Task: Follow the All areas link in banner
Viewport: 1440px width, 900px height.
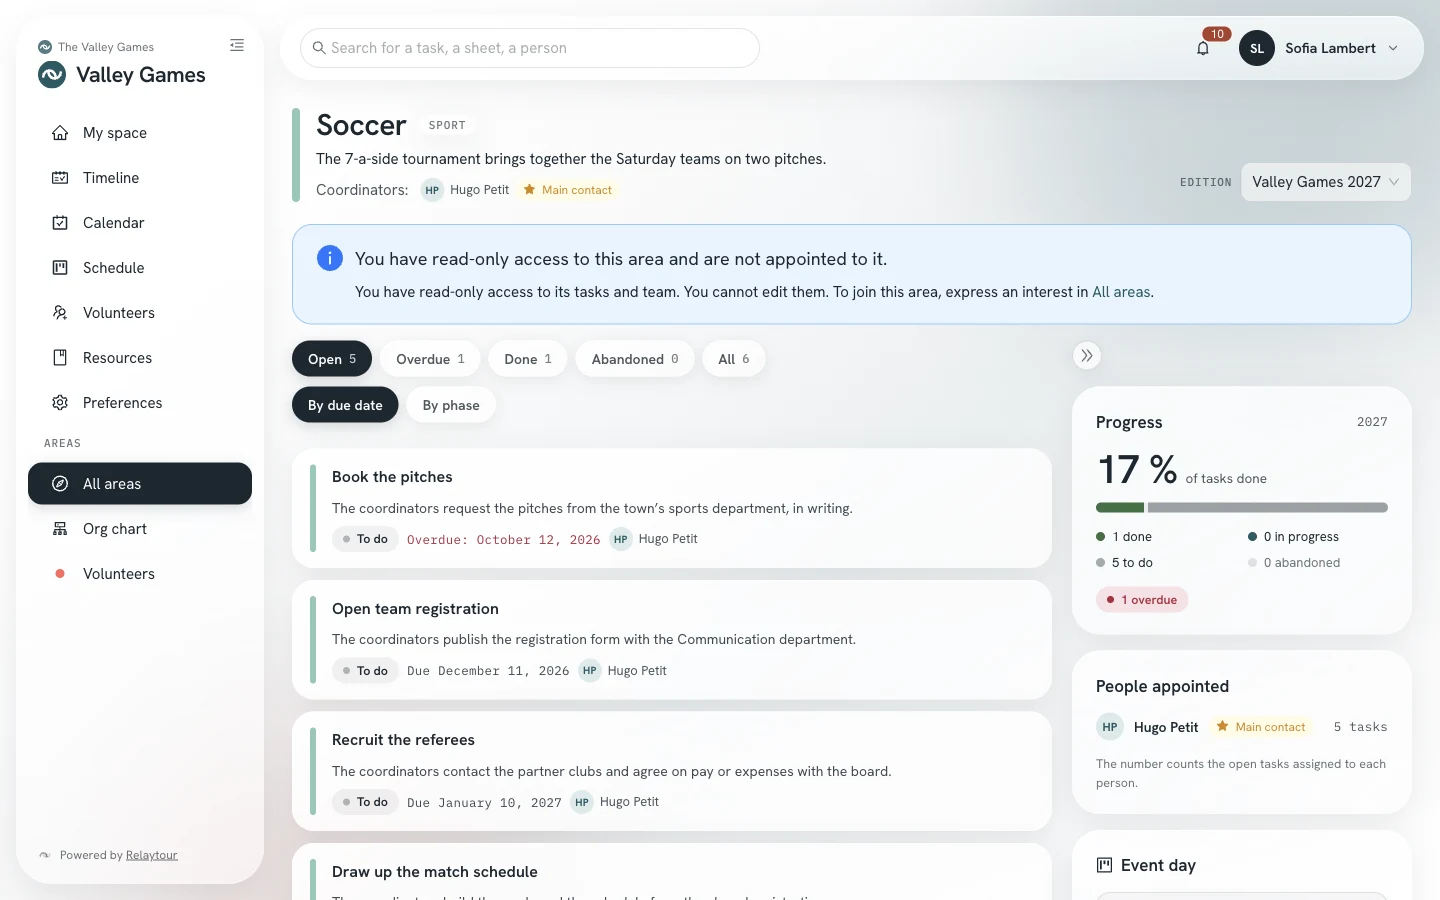Action: [1121, 292]
